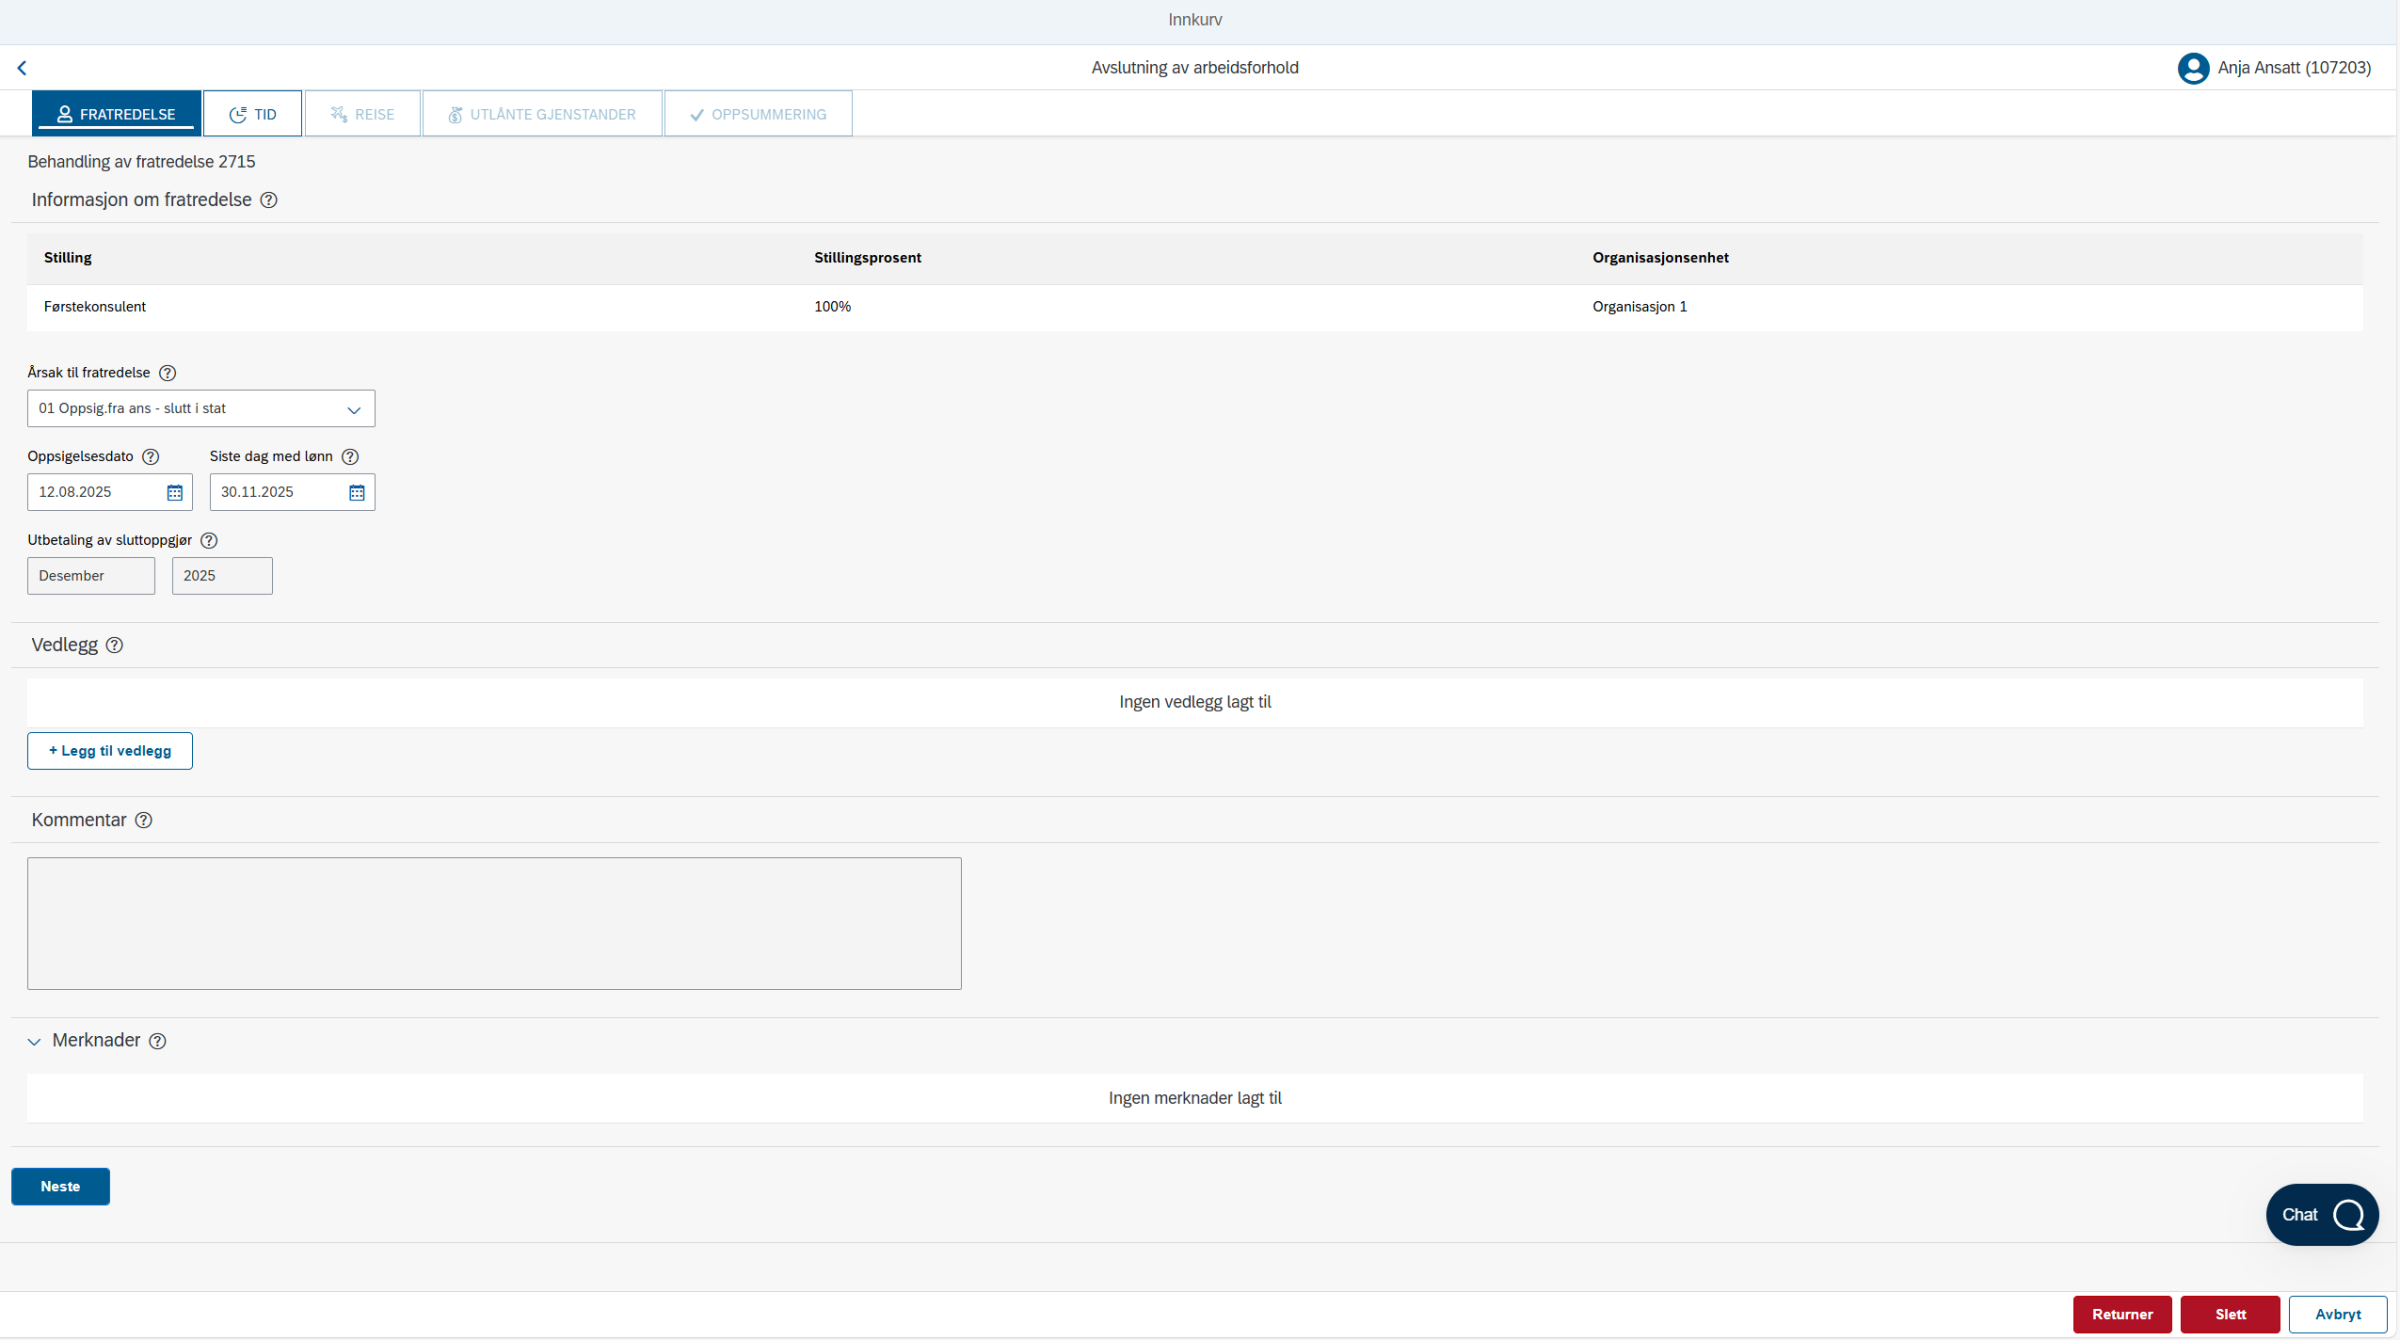Show help icon for Siste dag med lønn
This screenshot has height=1340, width=2400.
[x=350, y=457]
